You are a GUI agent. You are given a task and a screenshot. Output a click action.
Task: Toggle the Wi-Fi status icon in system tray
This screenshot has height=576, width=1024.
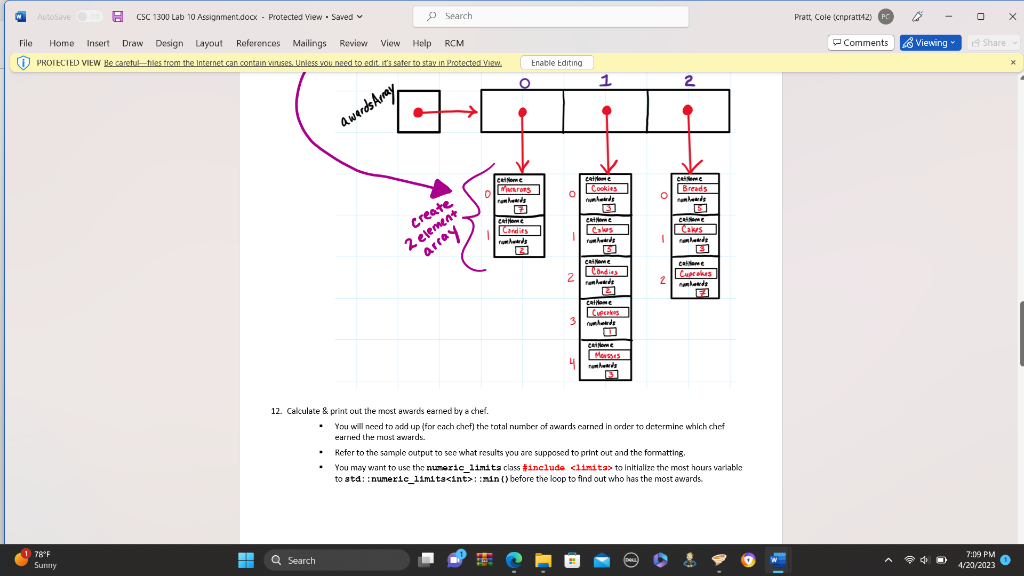(x=910, y=561)
